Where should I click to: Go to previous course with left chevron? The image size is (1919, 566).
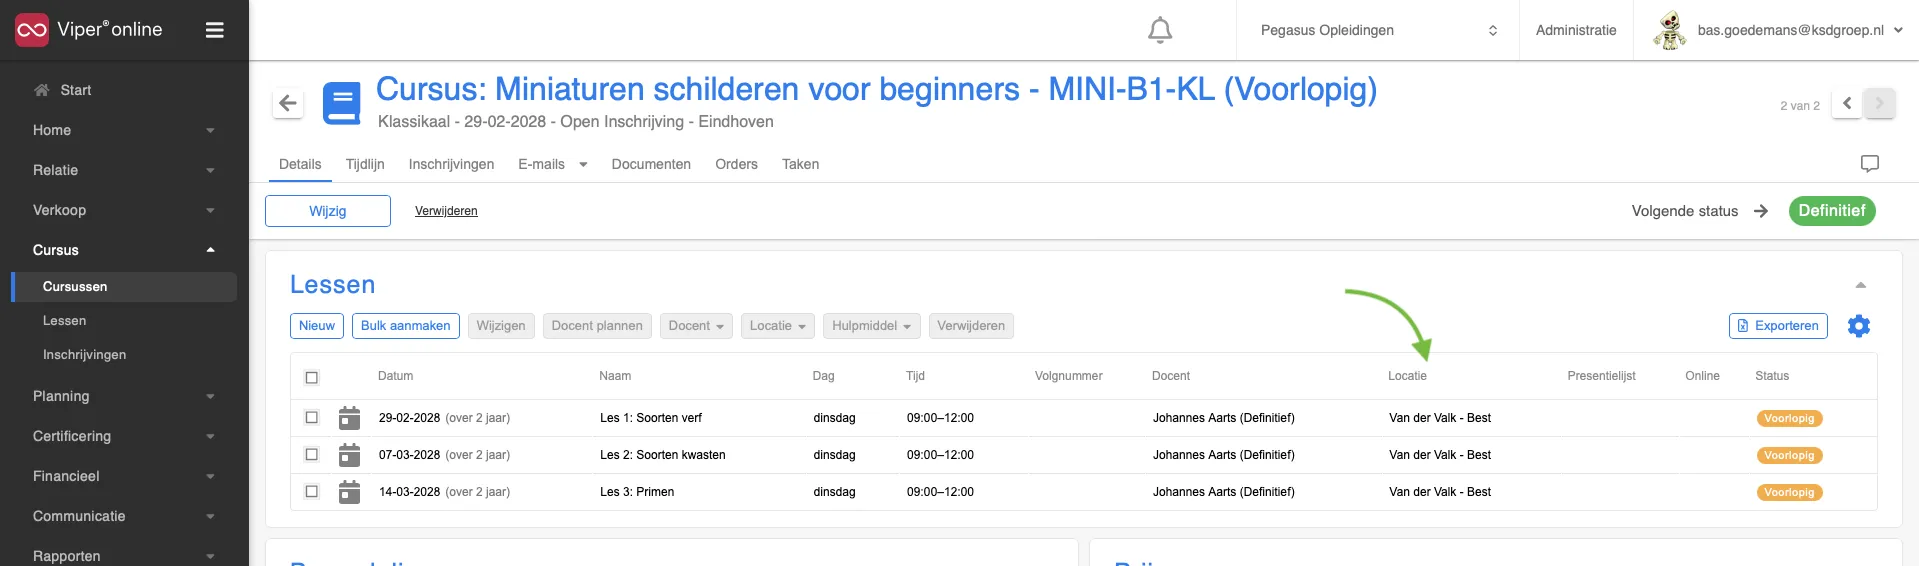pyautogui.click(x=1847, y=103)
